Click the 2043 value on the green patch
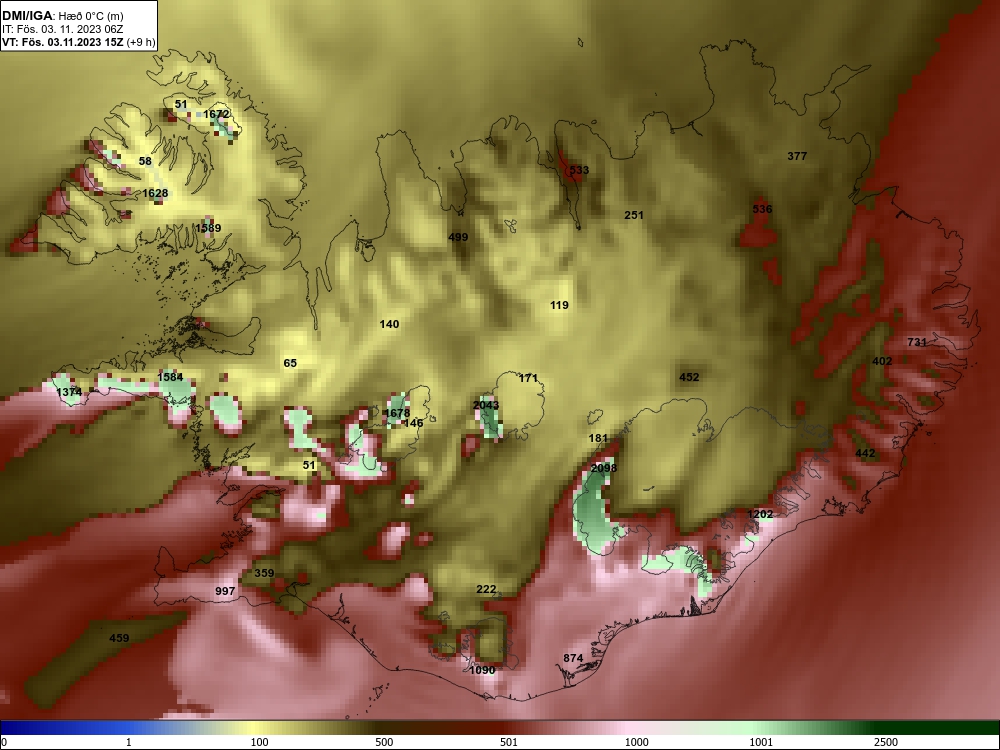The height and width of the screenshot is (750, 1000). coord(486,405)
